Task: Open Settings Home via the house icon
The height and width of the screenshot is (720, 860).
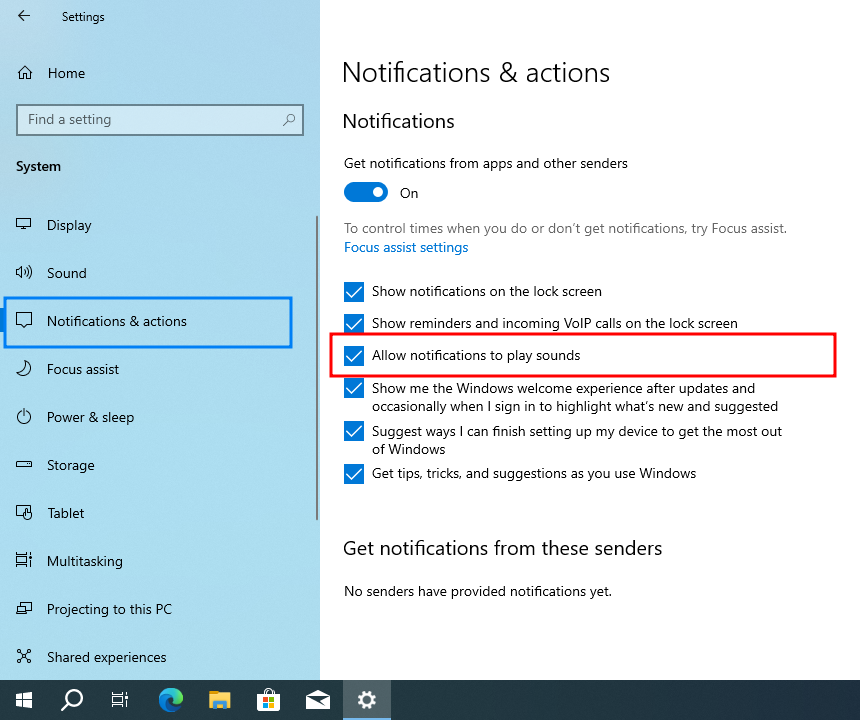Action: (25, 73)
